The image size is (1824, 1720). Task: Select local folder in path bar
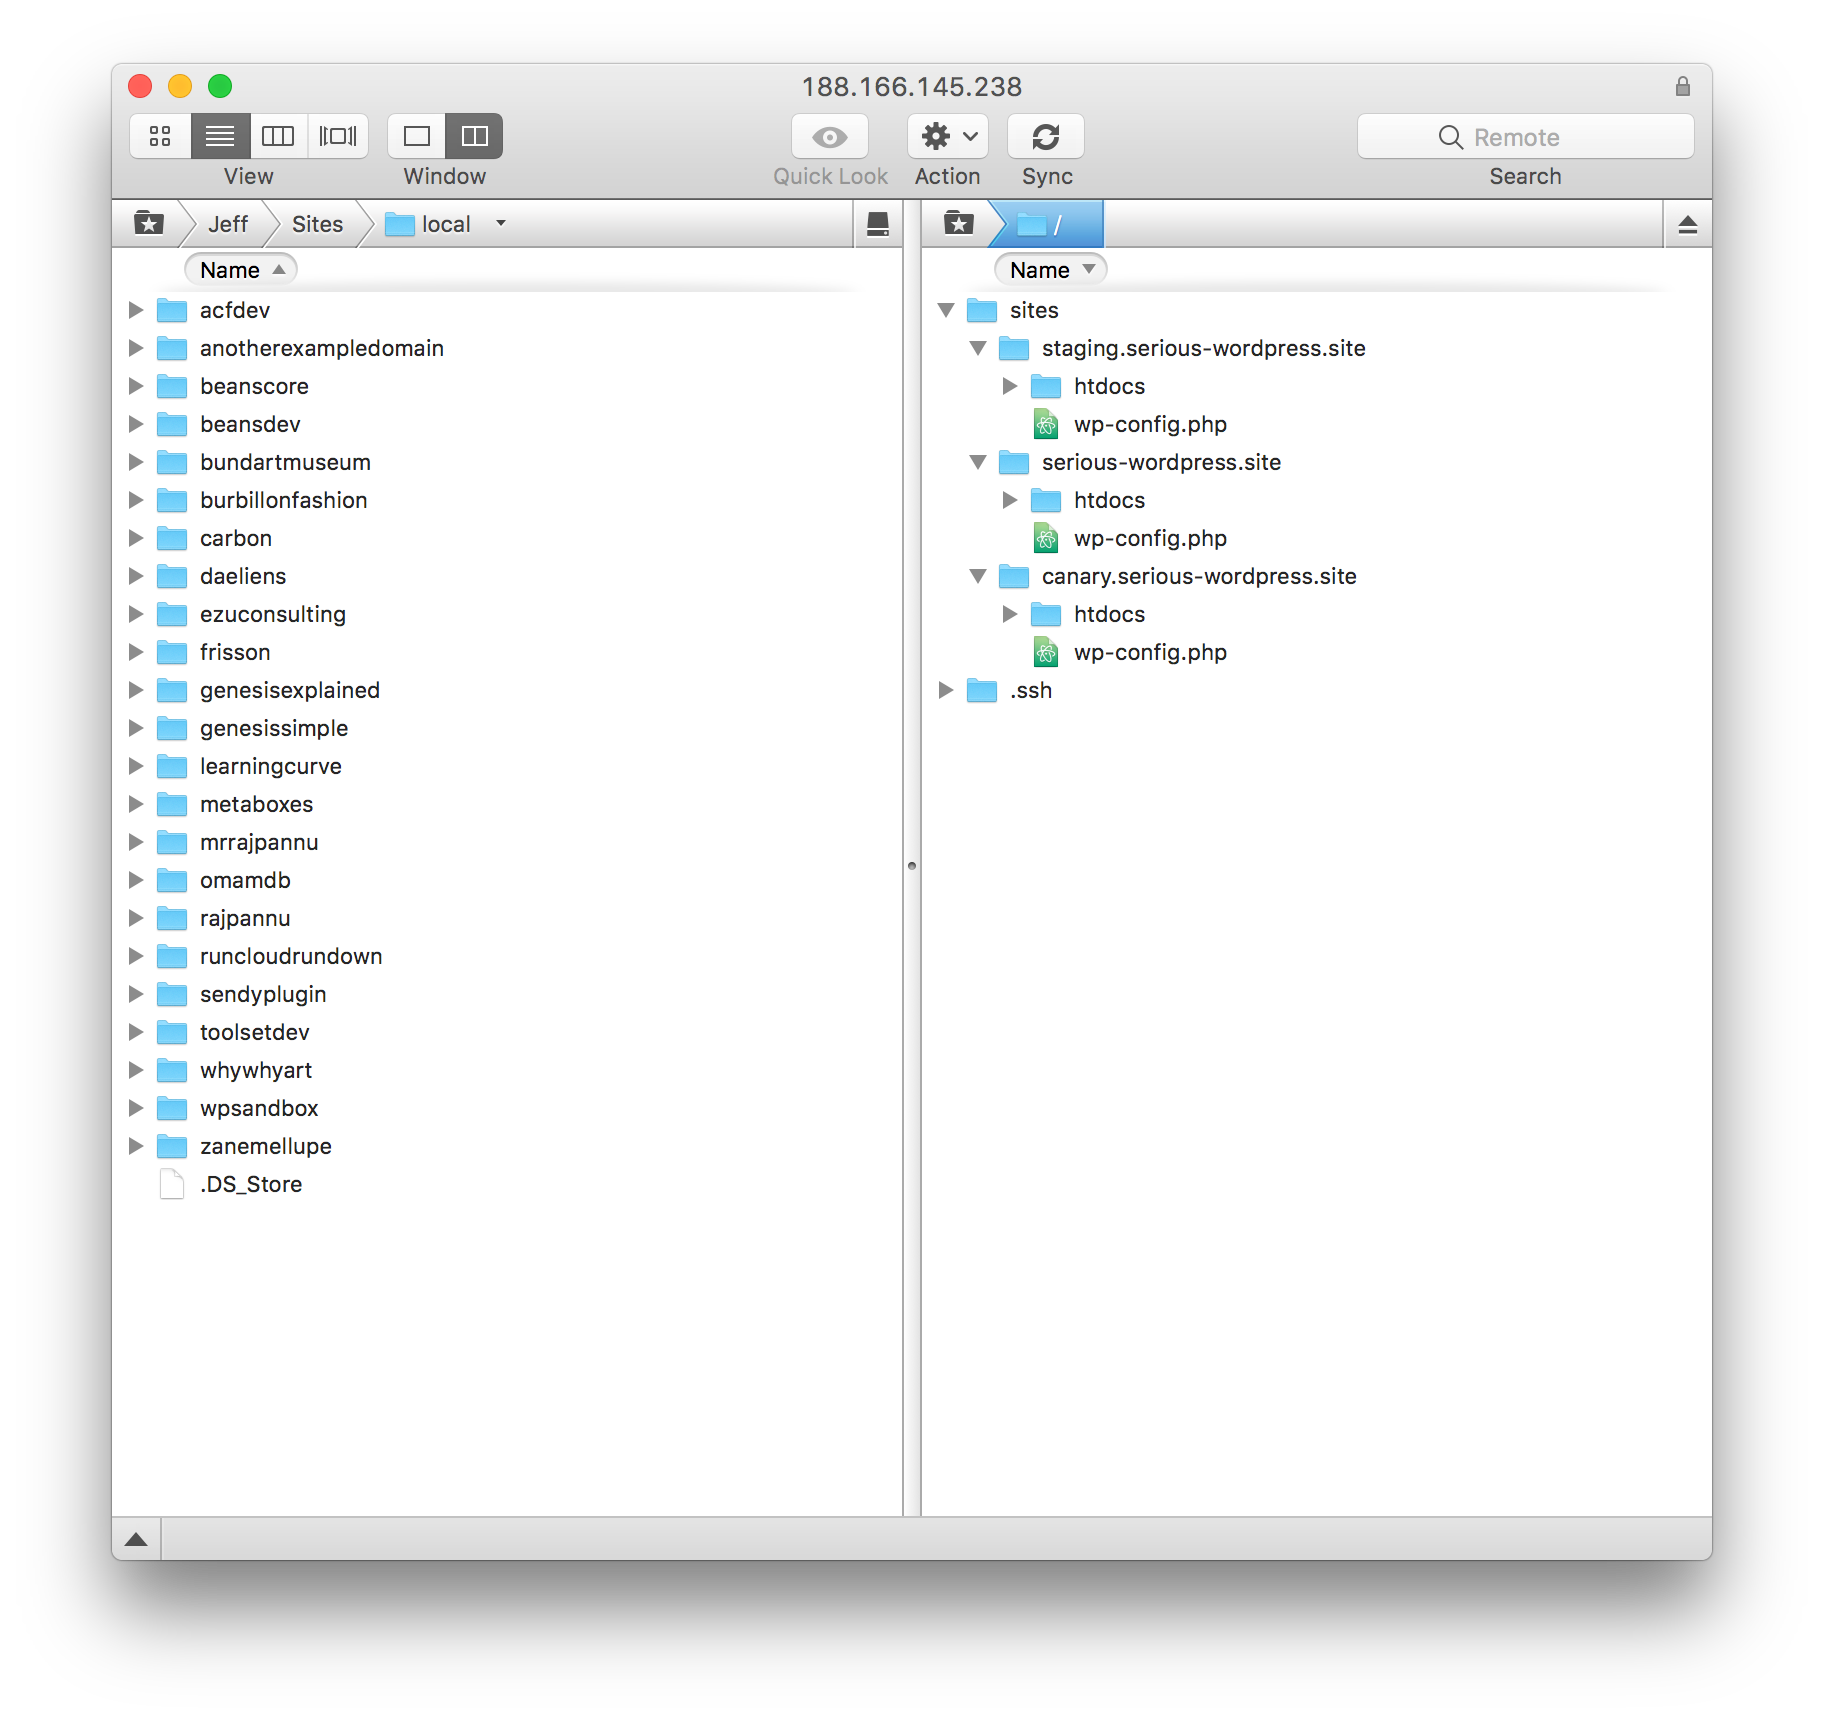tap(430, 224)
